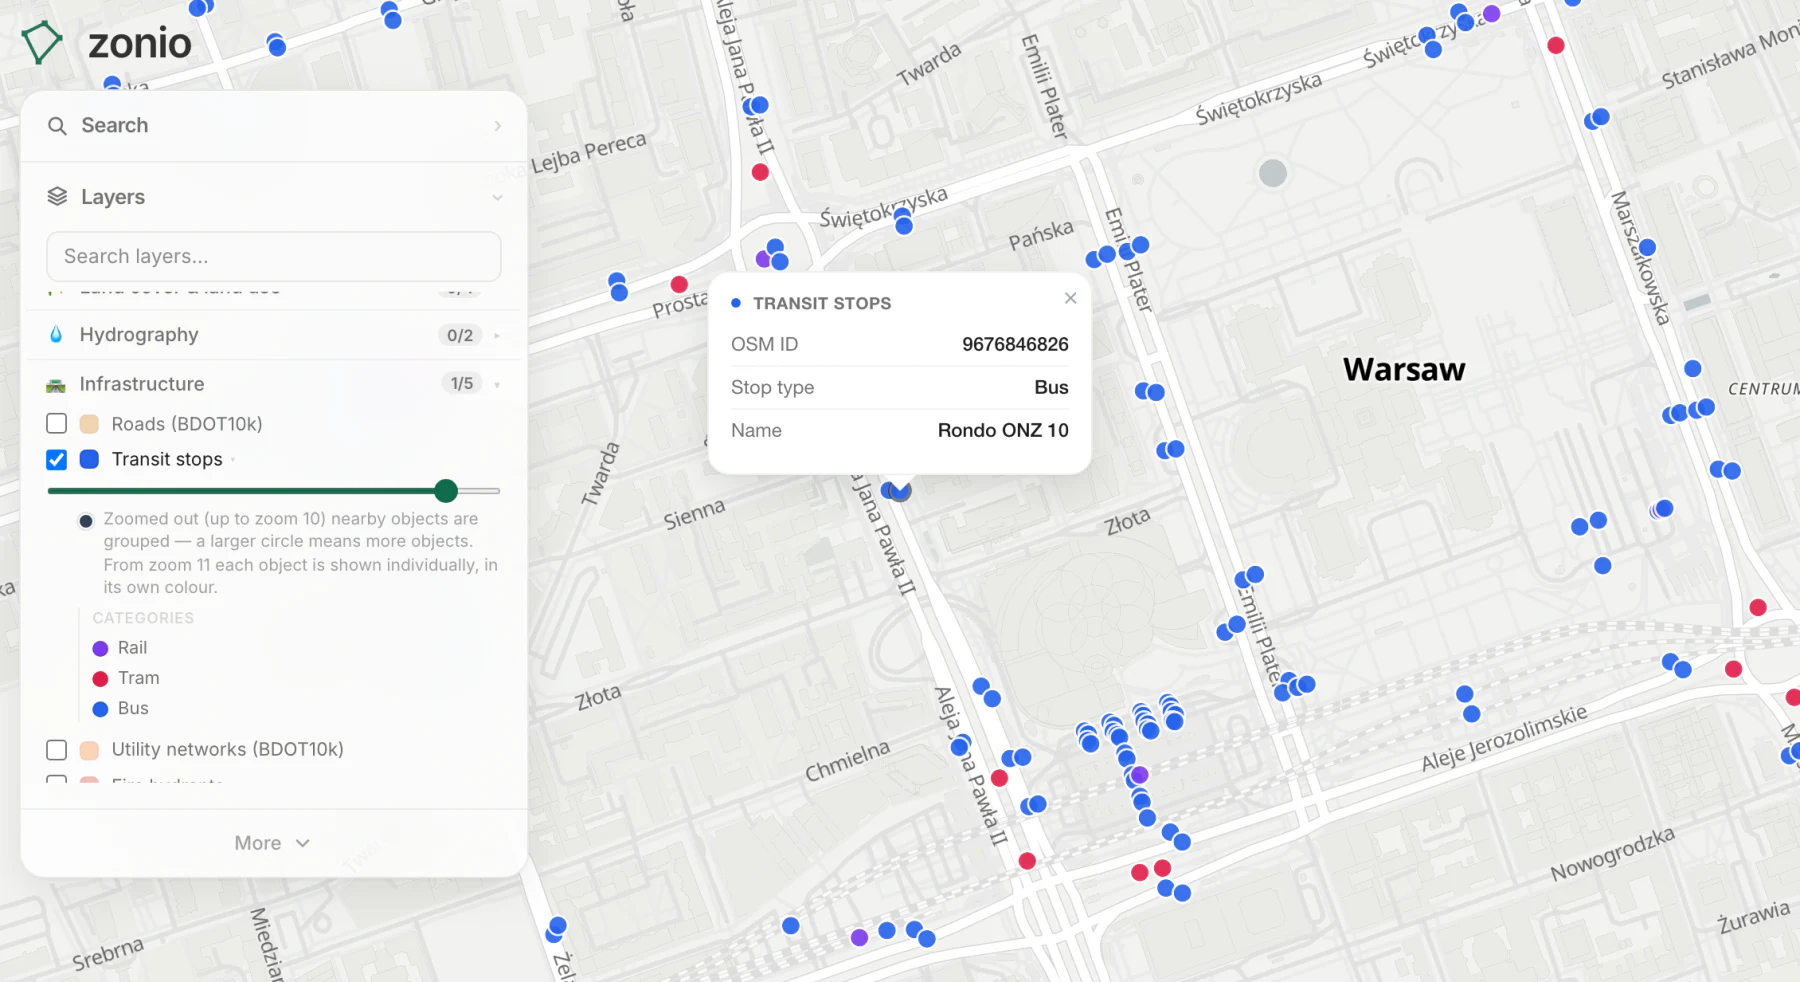Click the Stop type value Bus
The width and height of the screenshot is (1800, 982).
click(x=1051, y=387)
